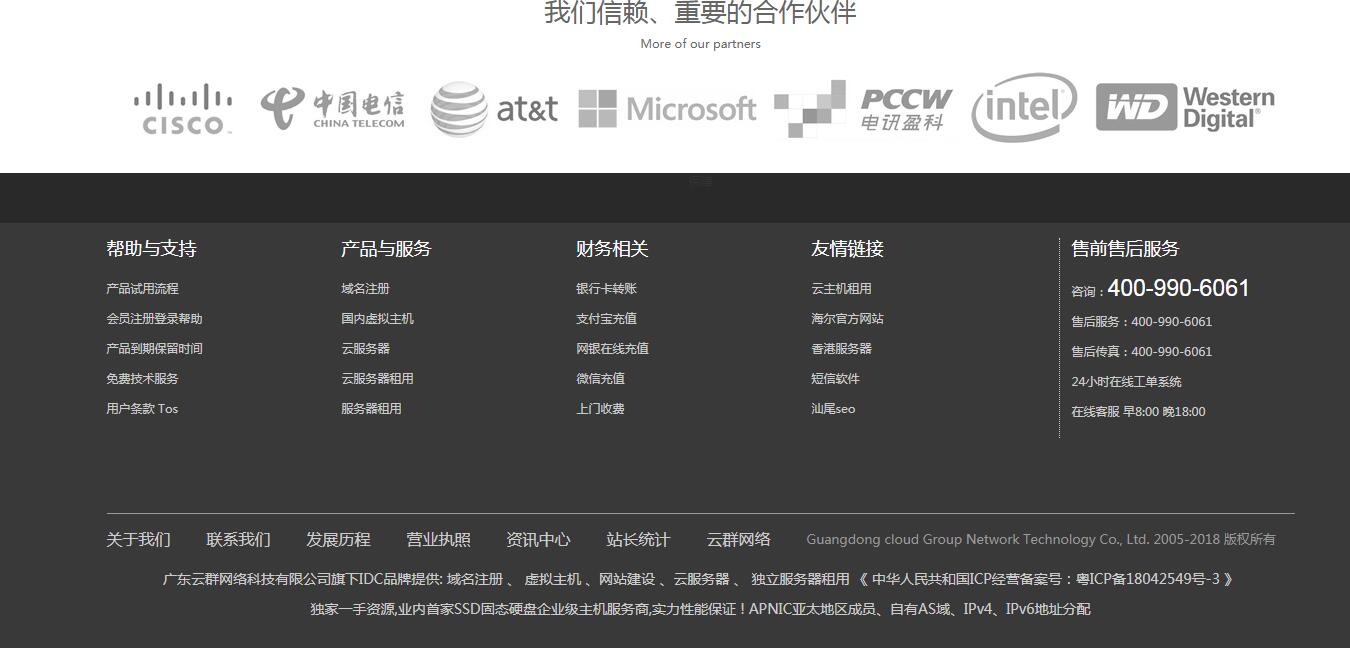Open the PCCW 电讯盈科 logo

[x=864, y=109]
